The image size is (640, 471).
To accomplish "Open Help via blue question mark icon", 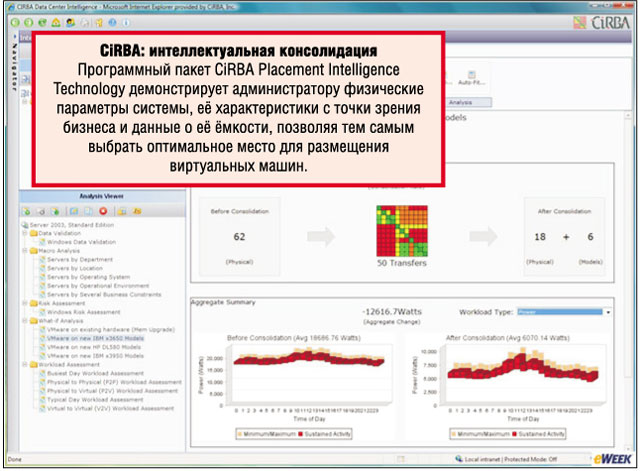I will (112, 23).
